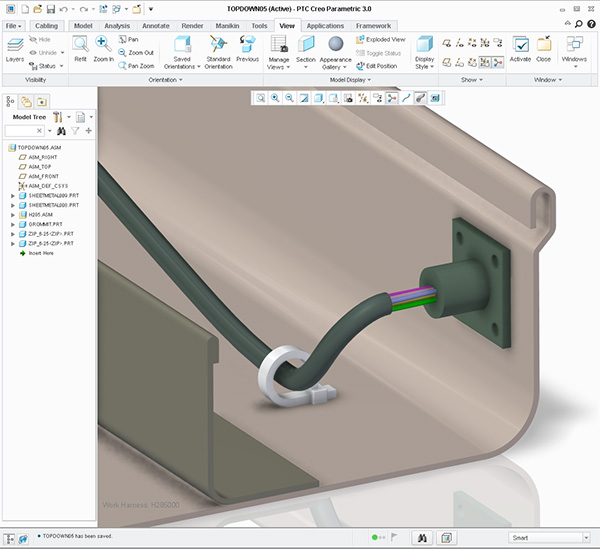Image resolution: width=600 pixels, height=549 pixels.
Task: Click the binoculars find icon in Model Tree
Action: tap(60, 131)
